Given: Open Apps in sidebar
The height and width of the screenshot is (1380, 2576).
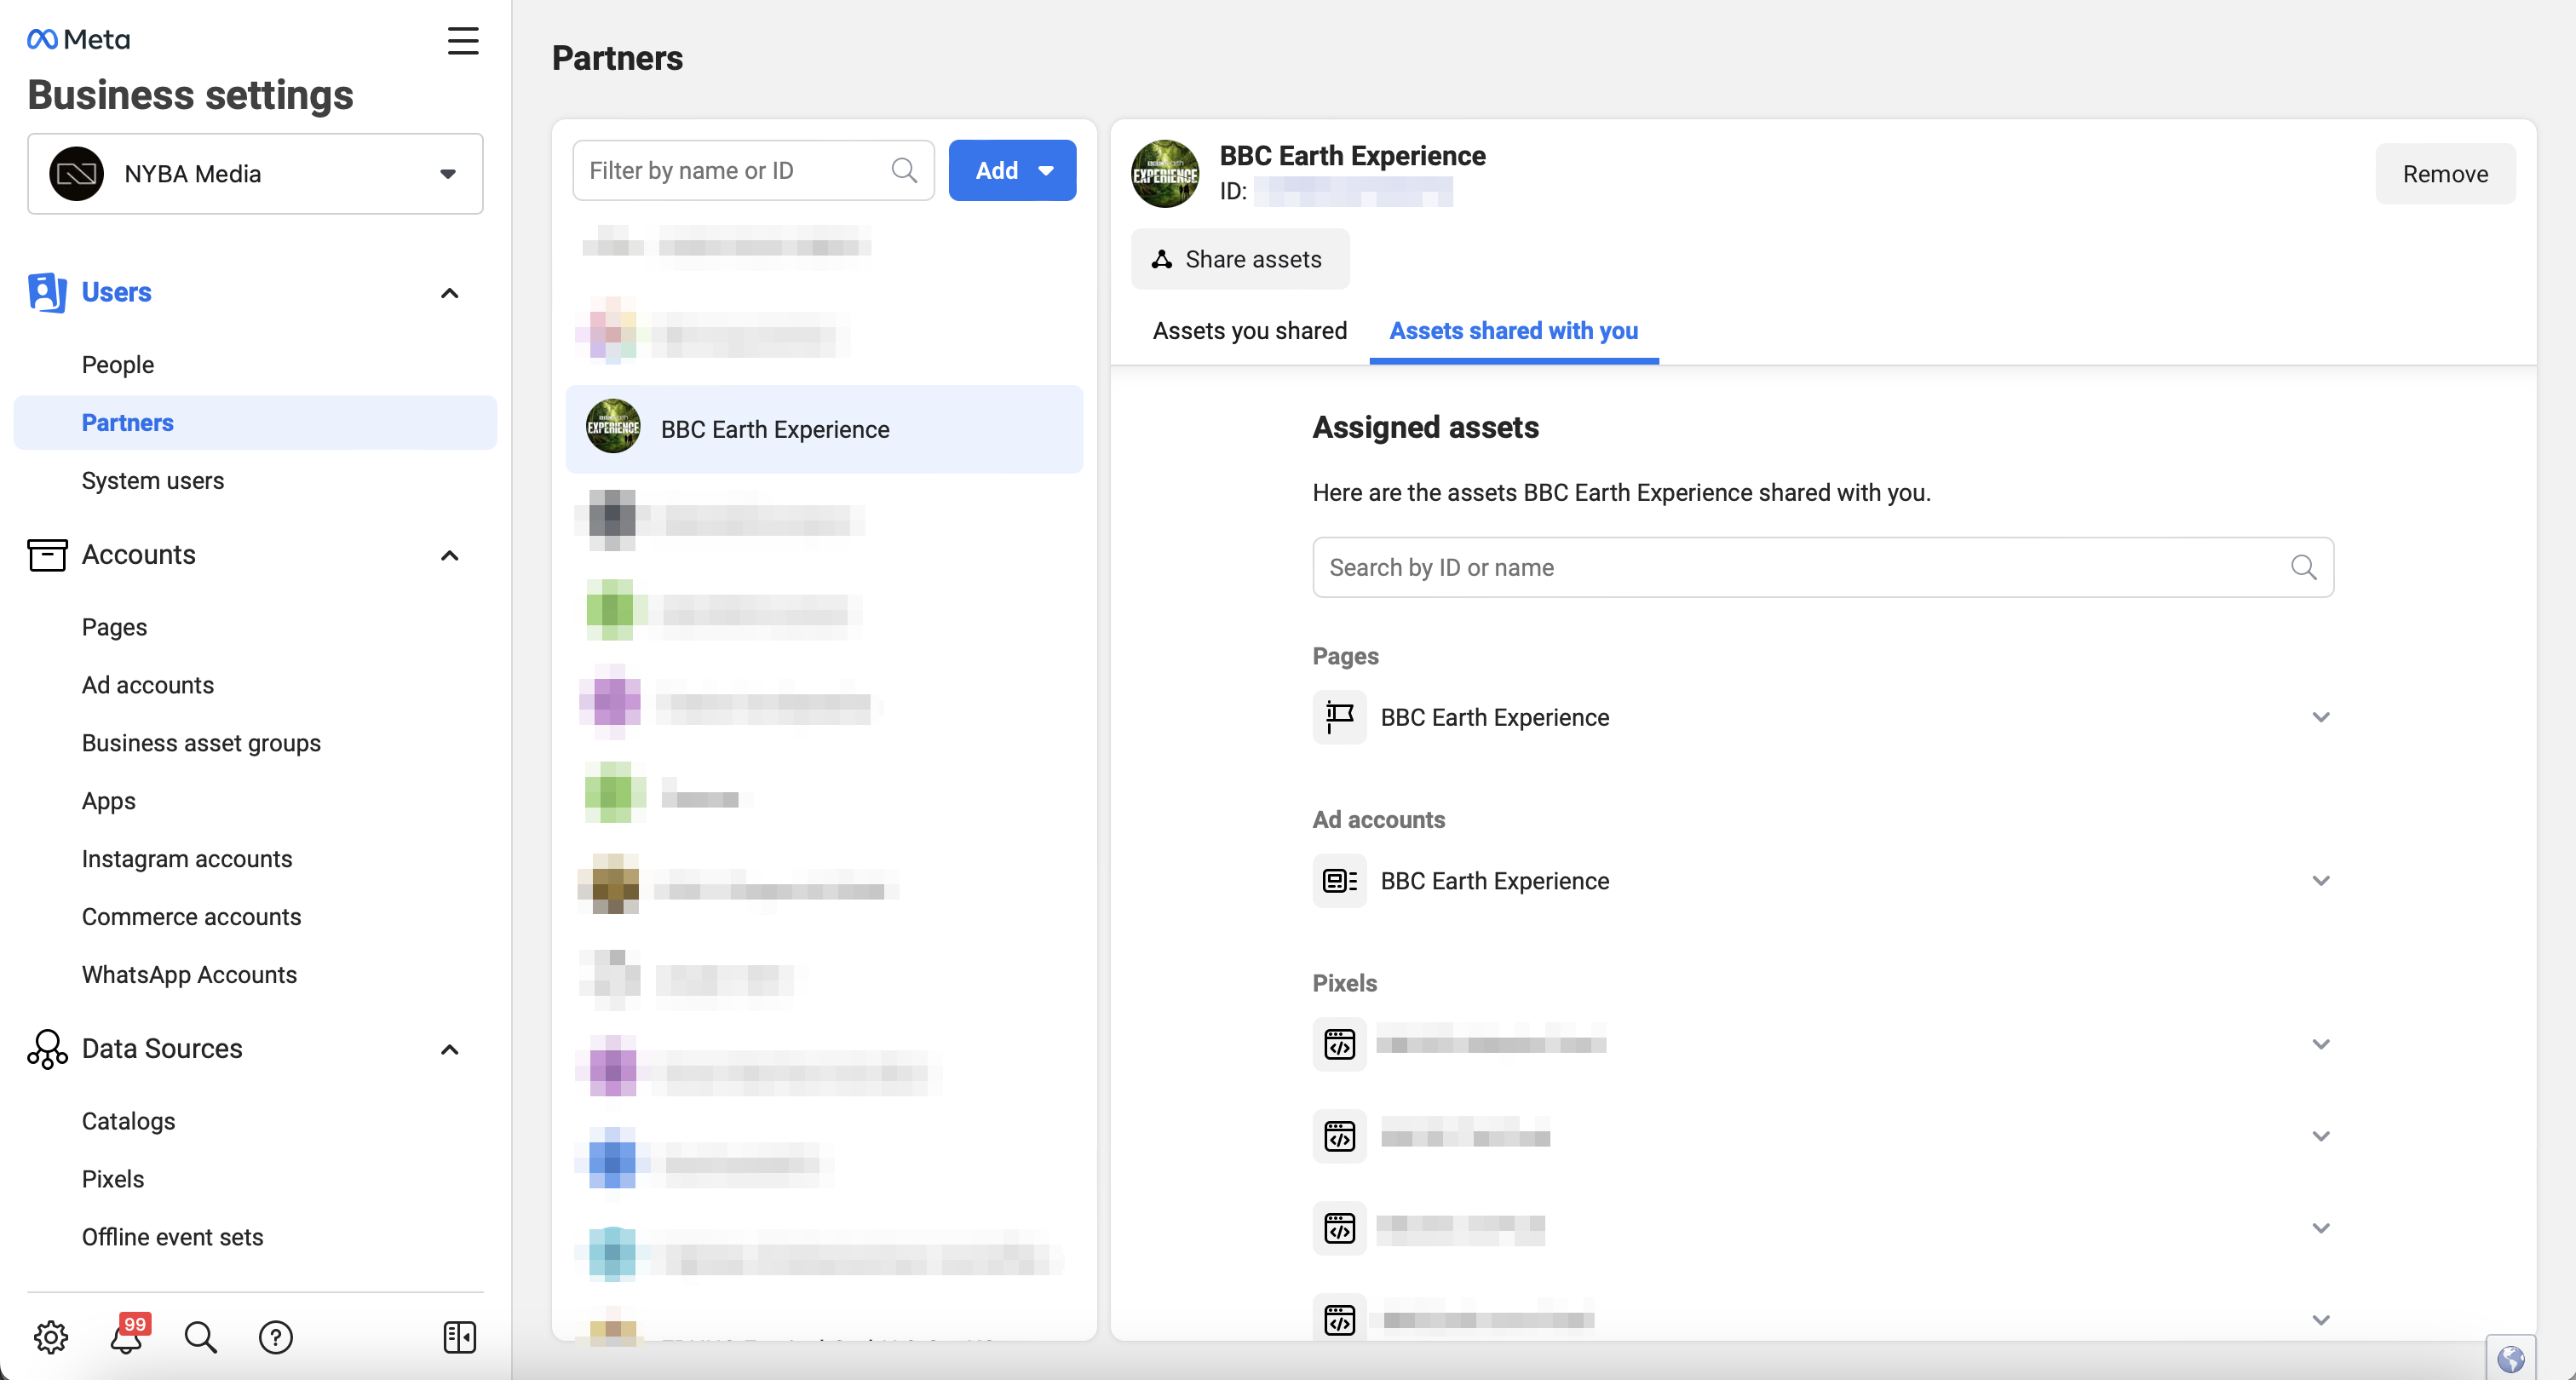Looking at the screenshot, I should point(108,800).
